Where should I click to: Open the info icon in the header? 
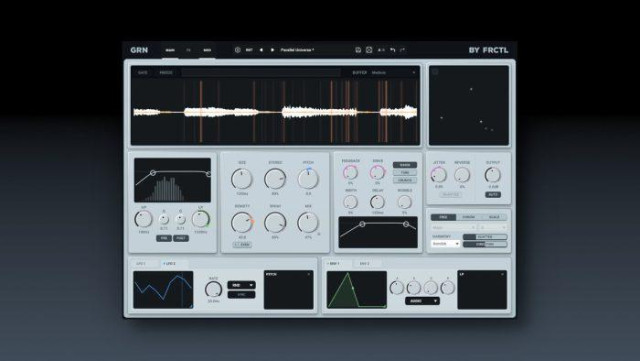click(238, 50)
